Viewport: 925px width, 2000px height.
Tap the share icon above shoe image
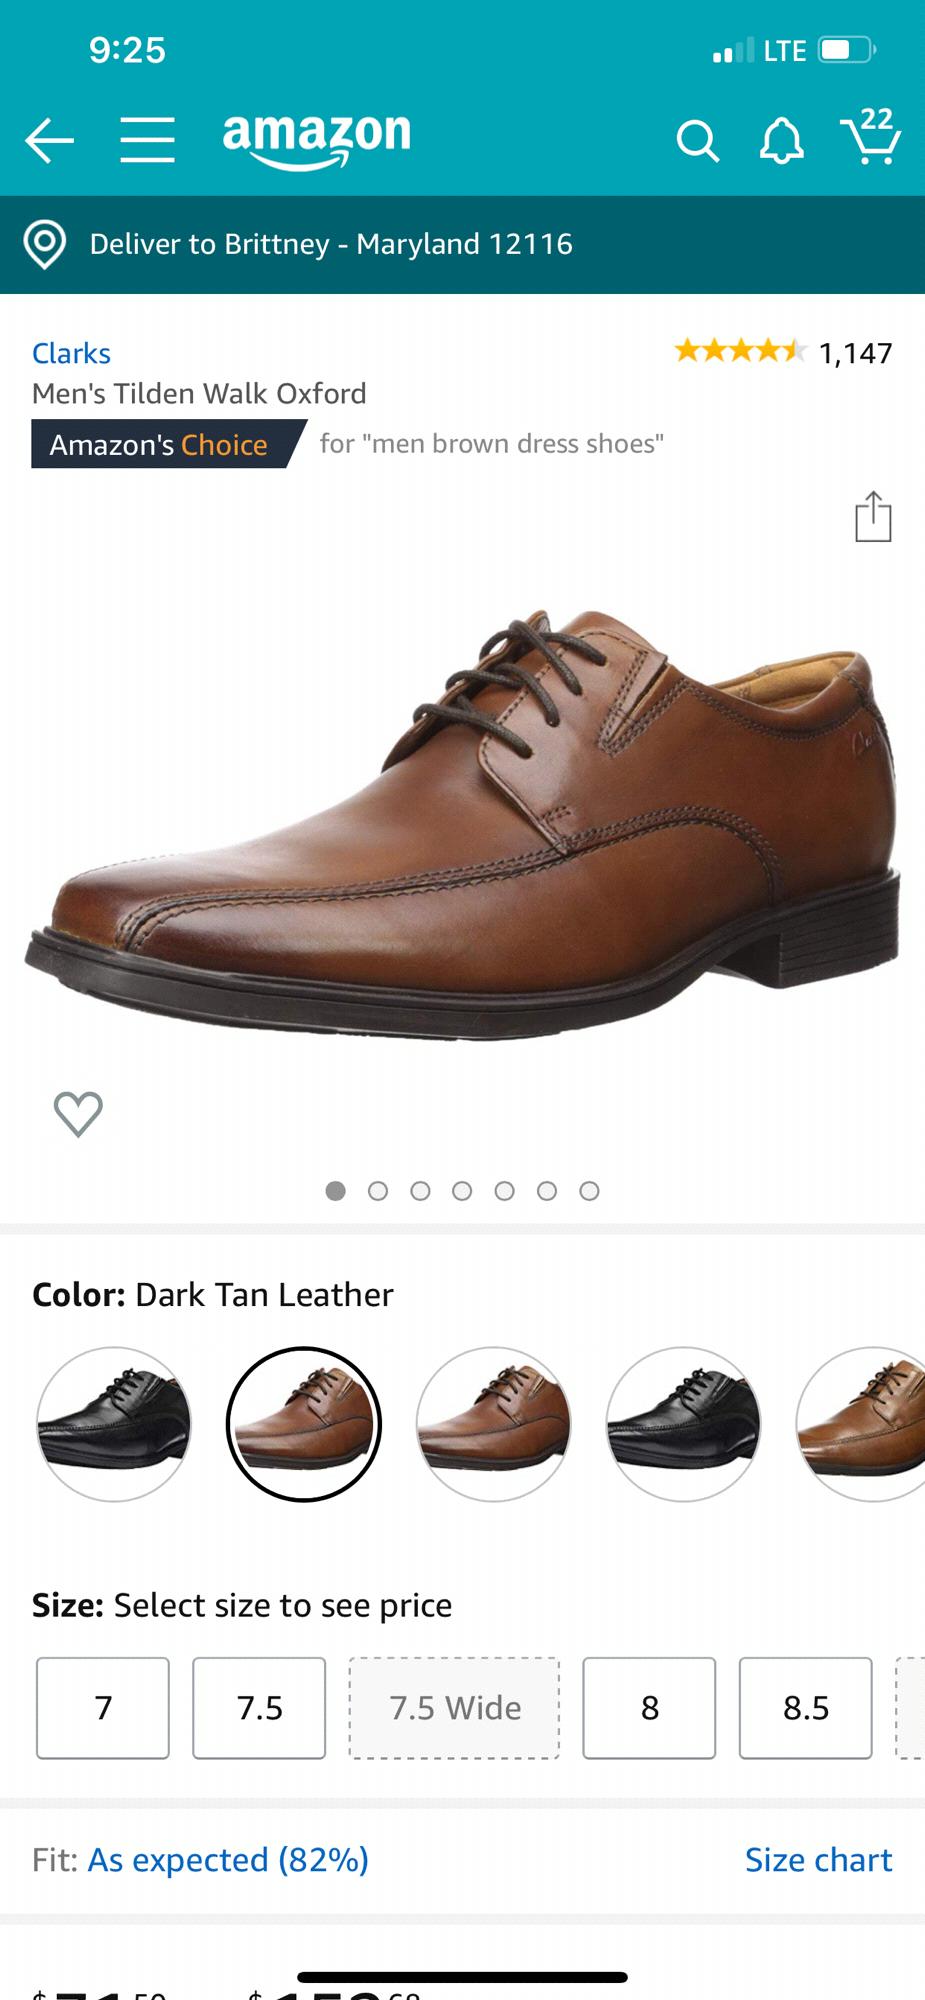[x=873, y=516]
